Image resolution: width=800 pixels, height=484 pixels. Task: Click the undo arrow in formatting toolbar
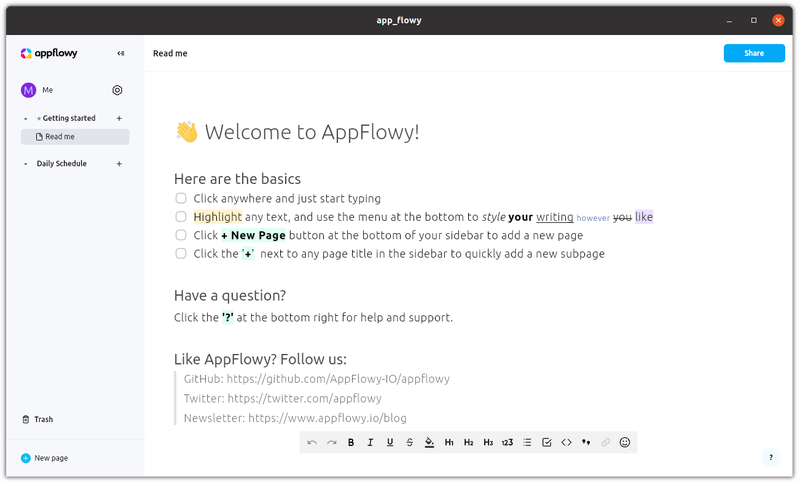pyautogui.click(x=312, y=443)
